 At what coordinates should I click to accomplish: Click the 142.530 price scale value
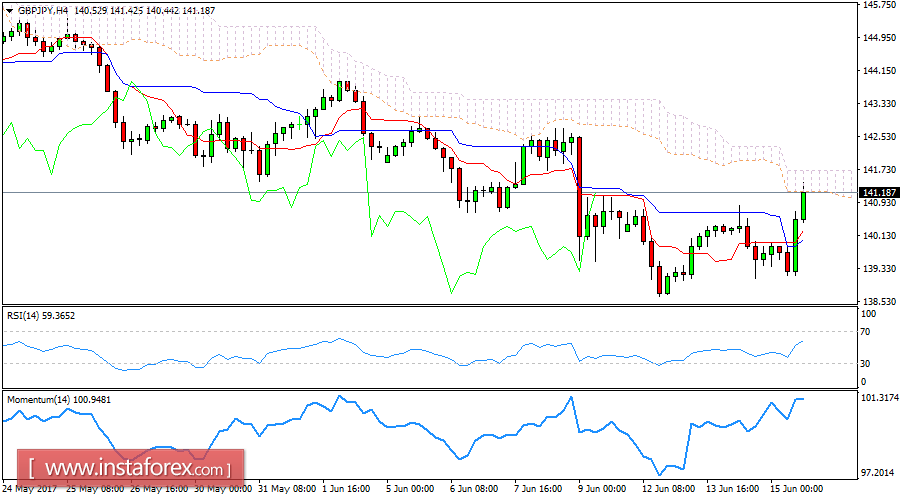(x=879, y=137)
